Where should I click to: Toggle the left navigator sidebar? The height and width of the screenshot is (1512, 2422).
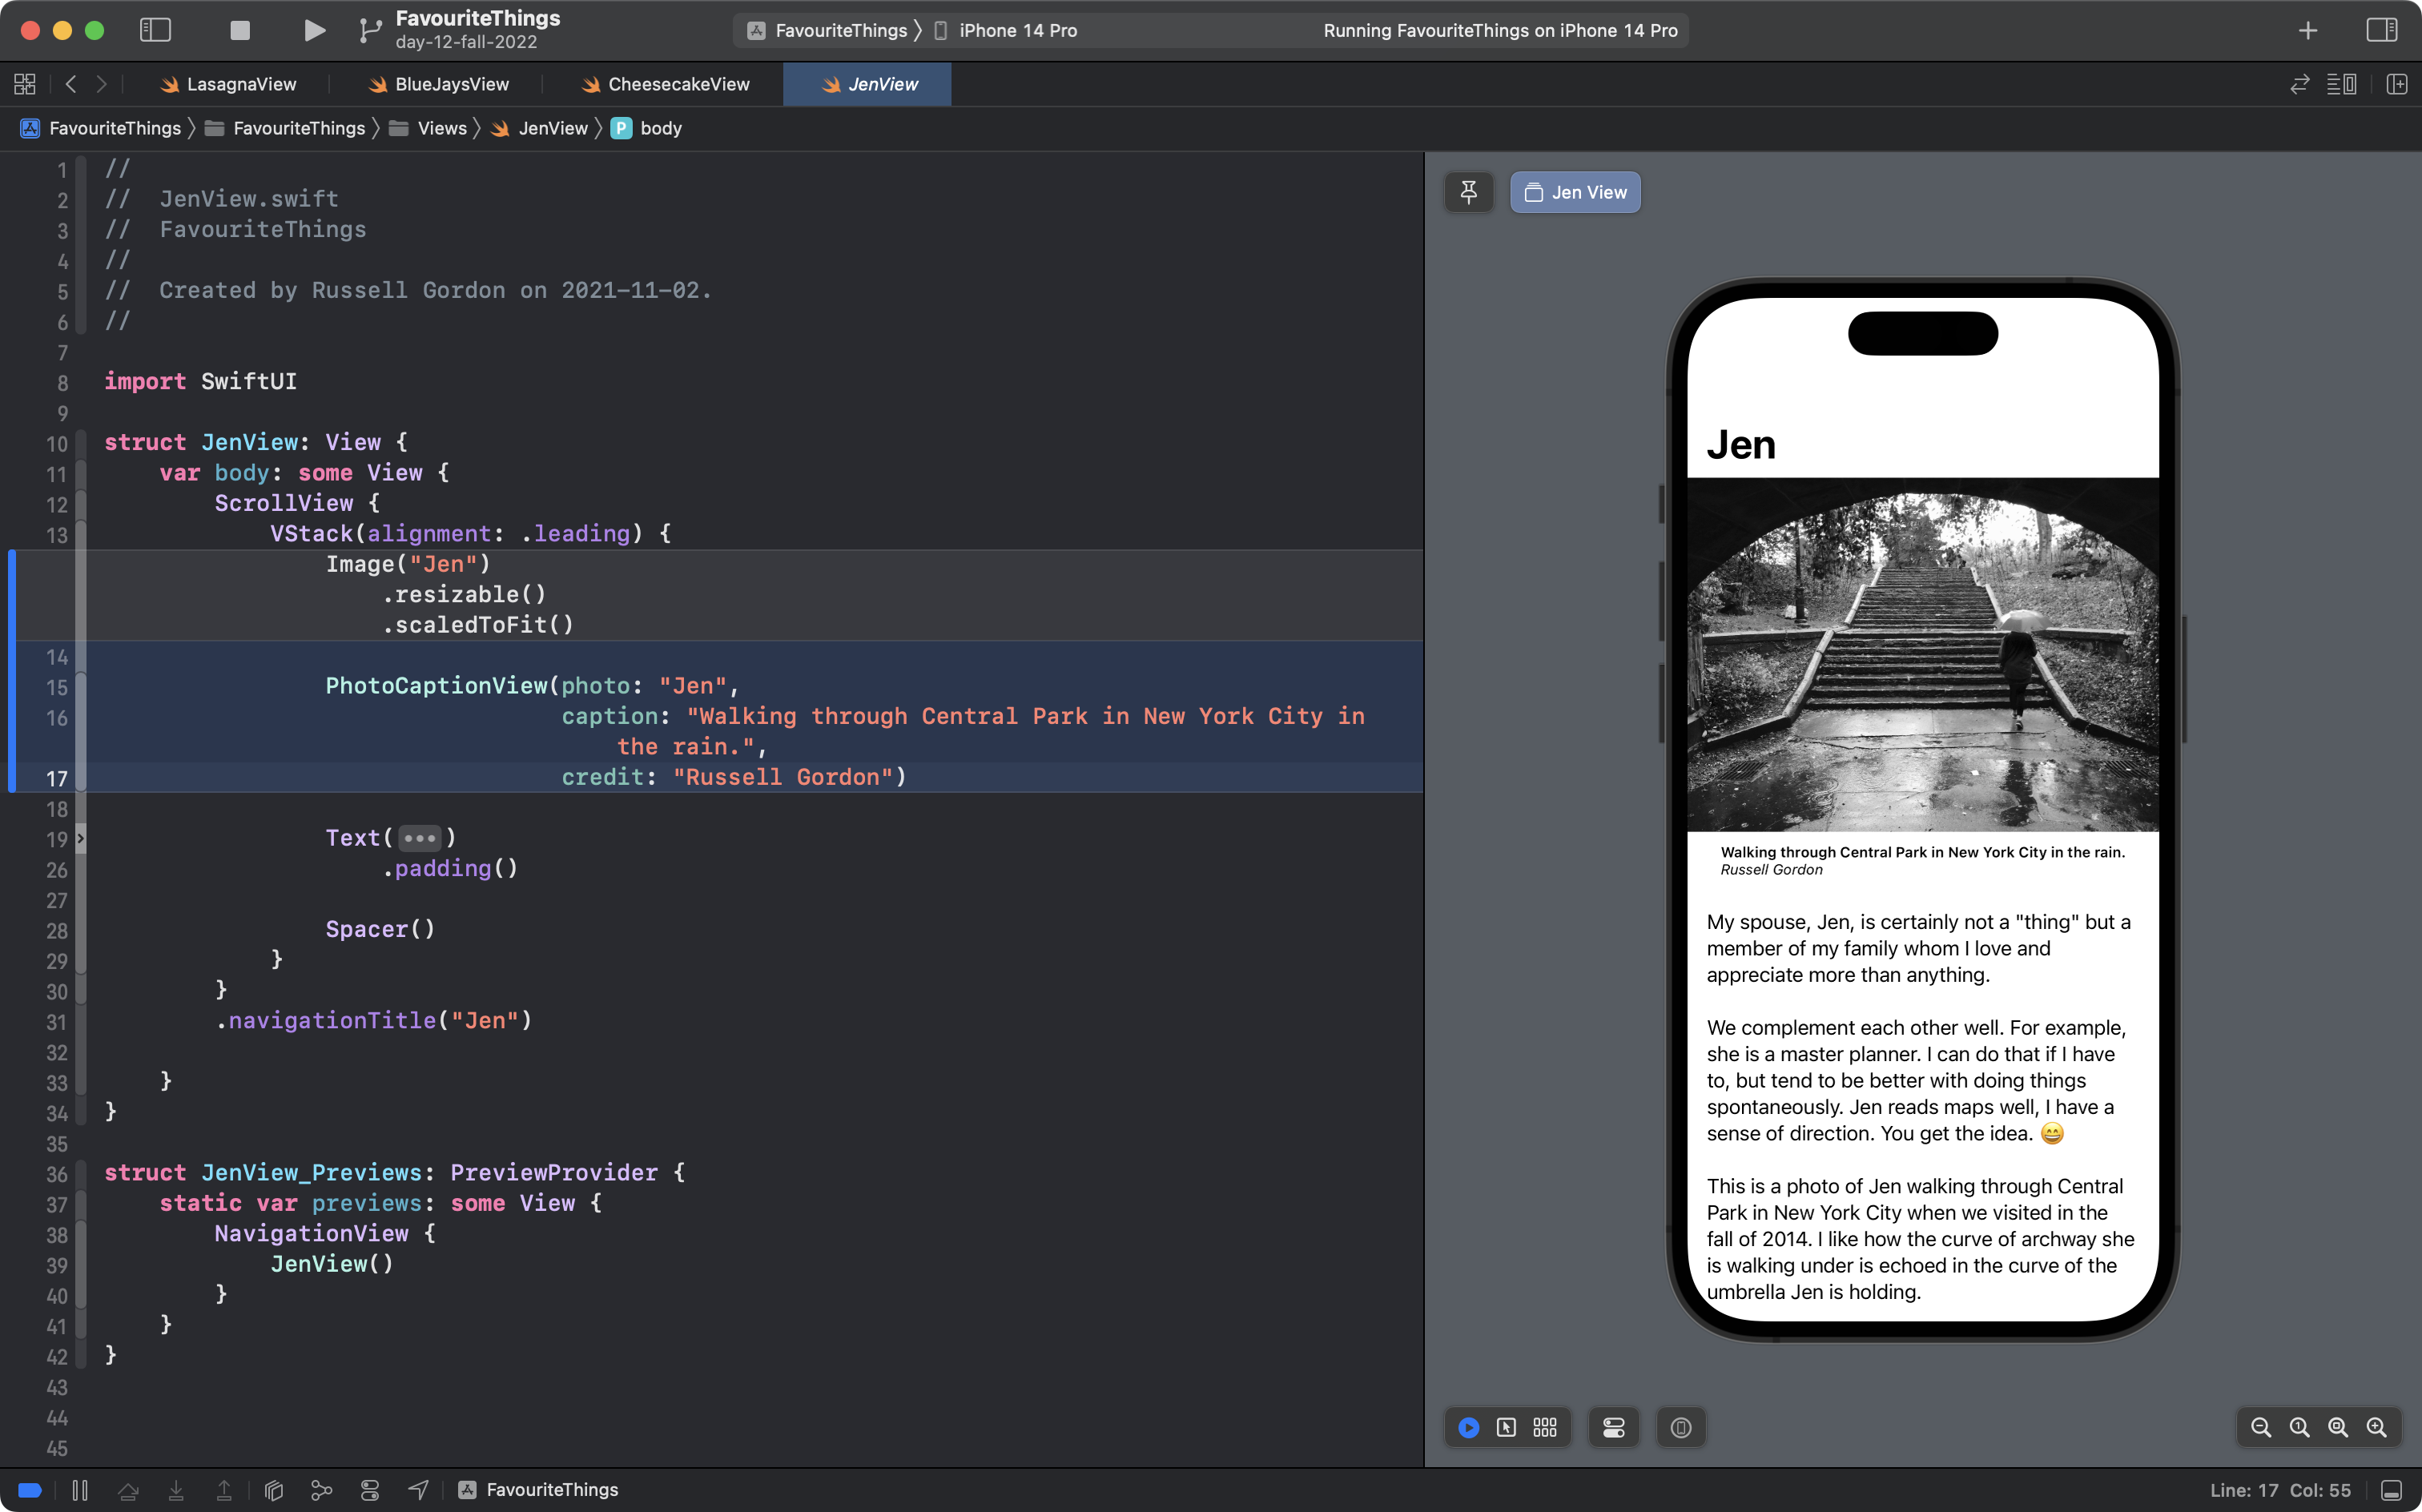click(155, 30)
